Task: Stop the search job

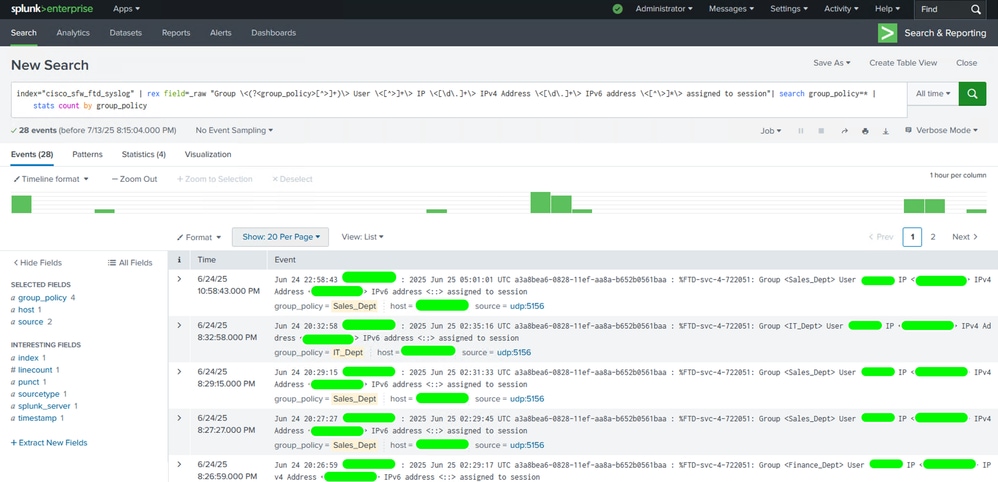Action: click(x=821, y=131)
